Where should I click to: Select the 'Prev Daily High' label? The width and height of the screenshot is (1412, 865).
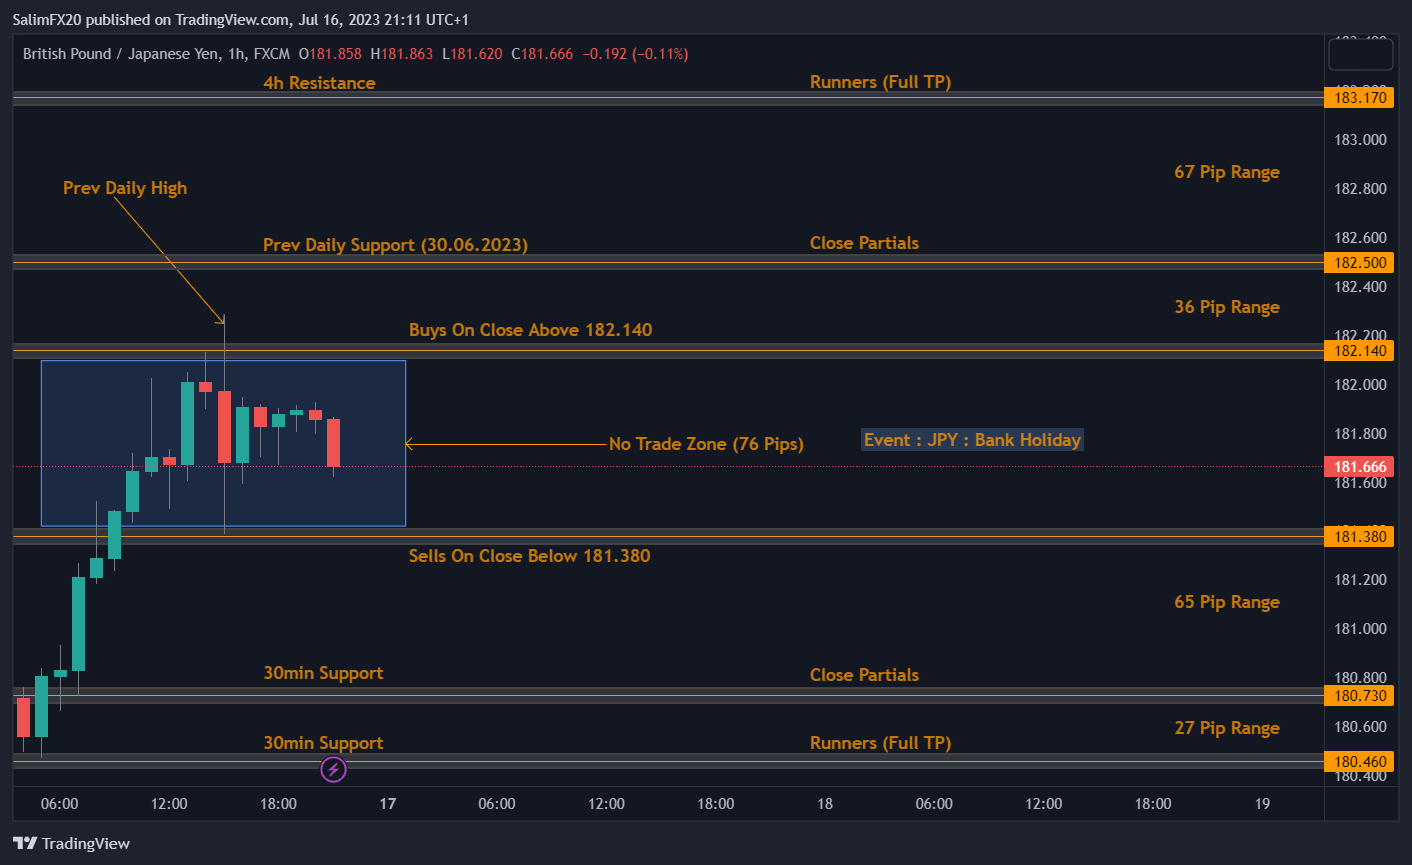point(125,188)
